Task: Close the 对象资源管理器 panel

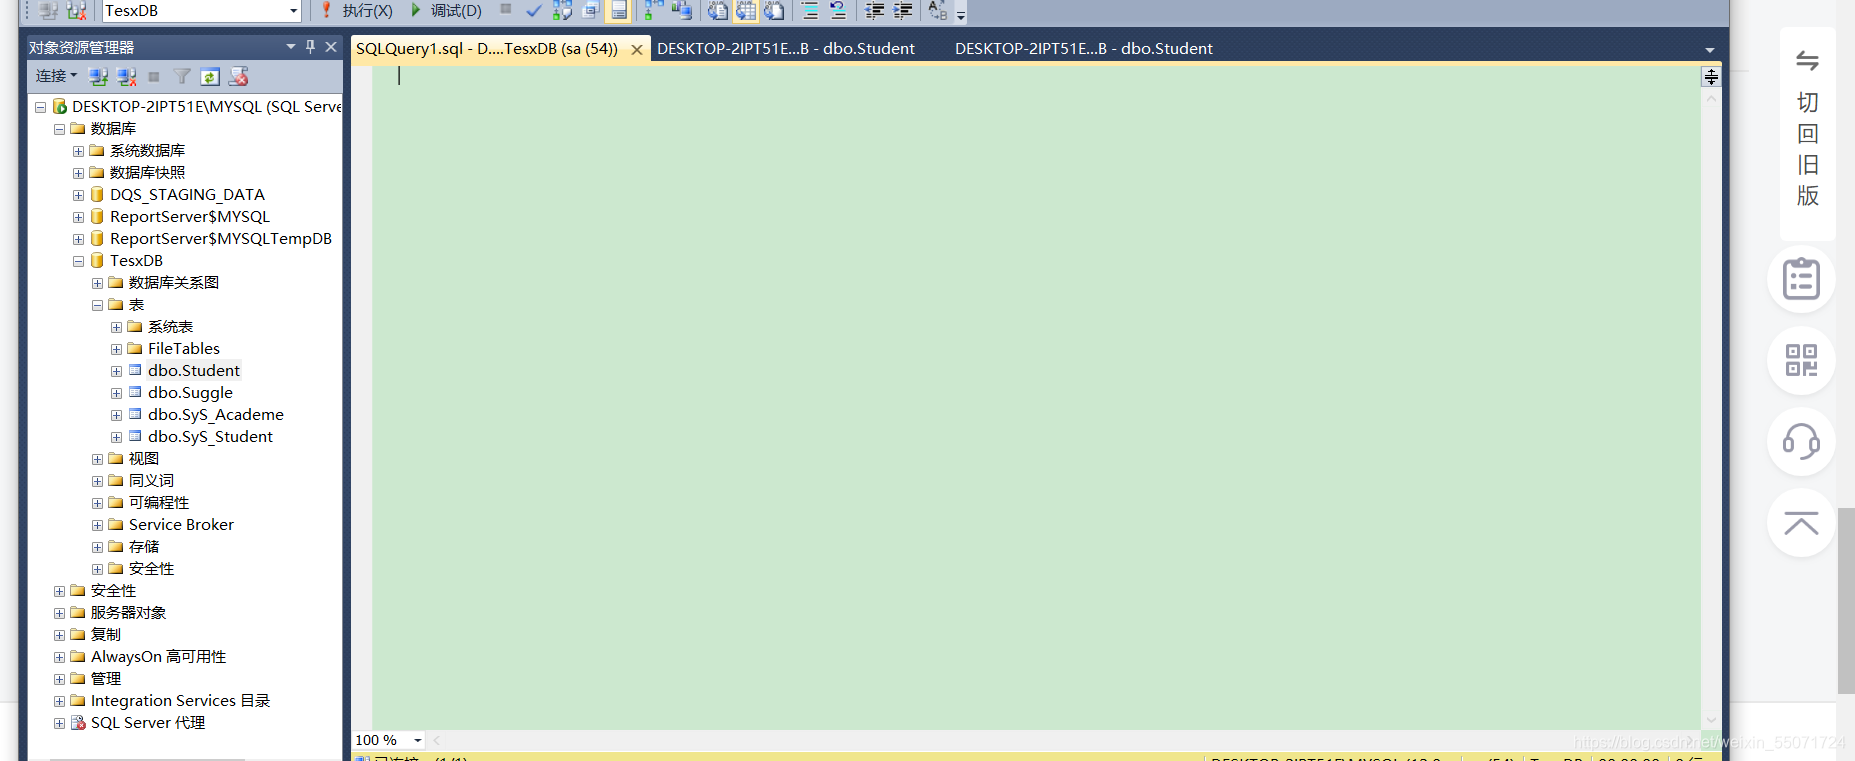Action: pyautogui.click(x=331, y=47)
